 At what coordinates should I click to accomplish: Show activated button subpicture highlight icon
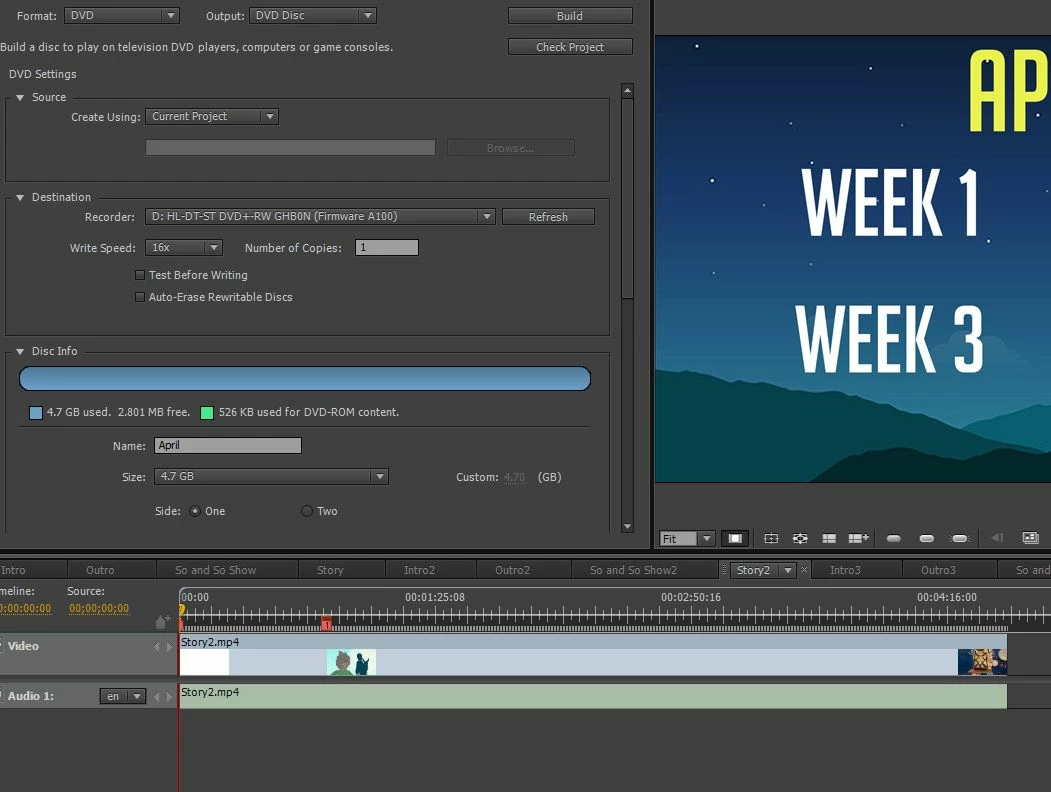[x=960, y=538]
